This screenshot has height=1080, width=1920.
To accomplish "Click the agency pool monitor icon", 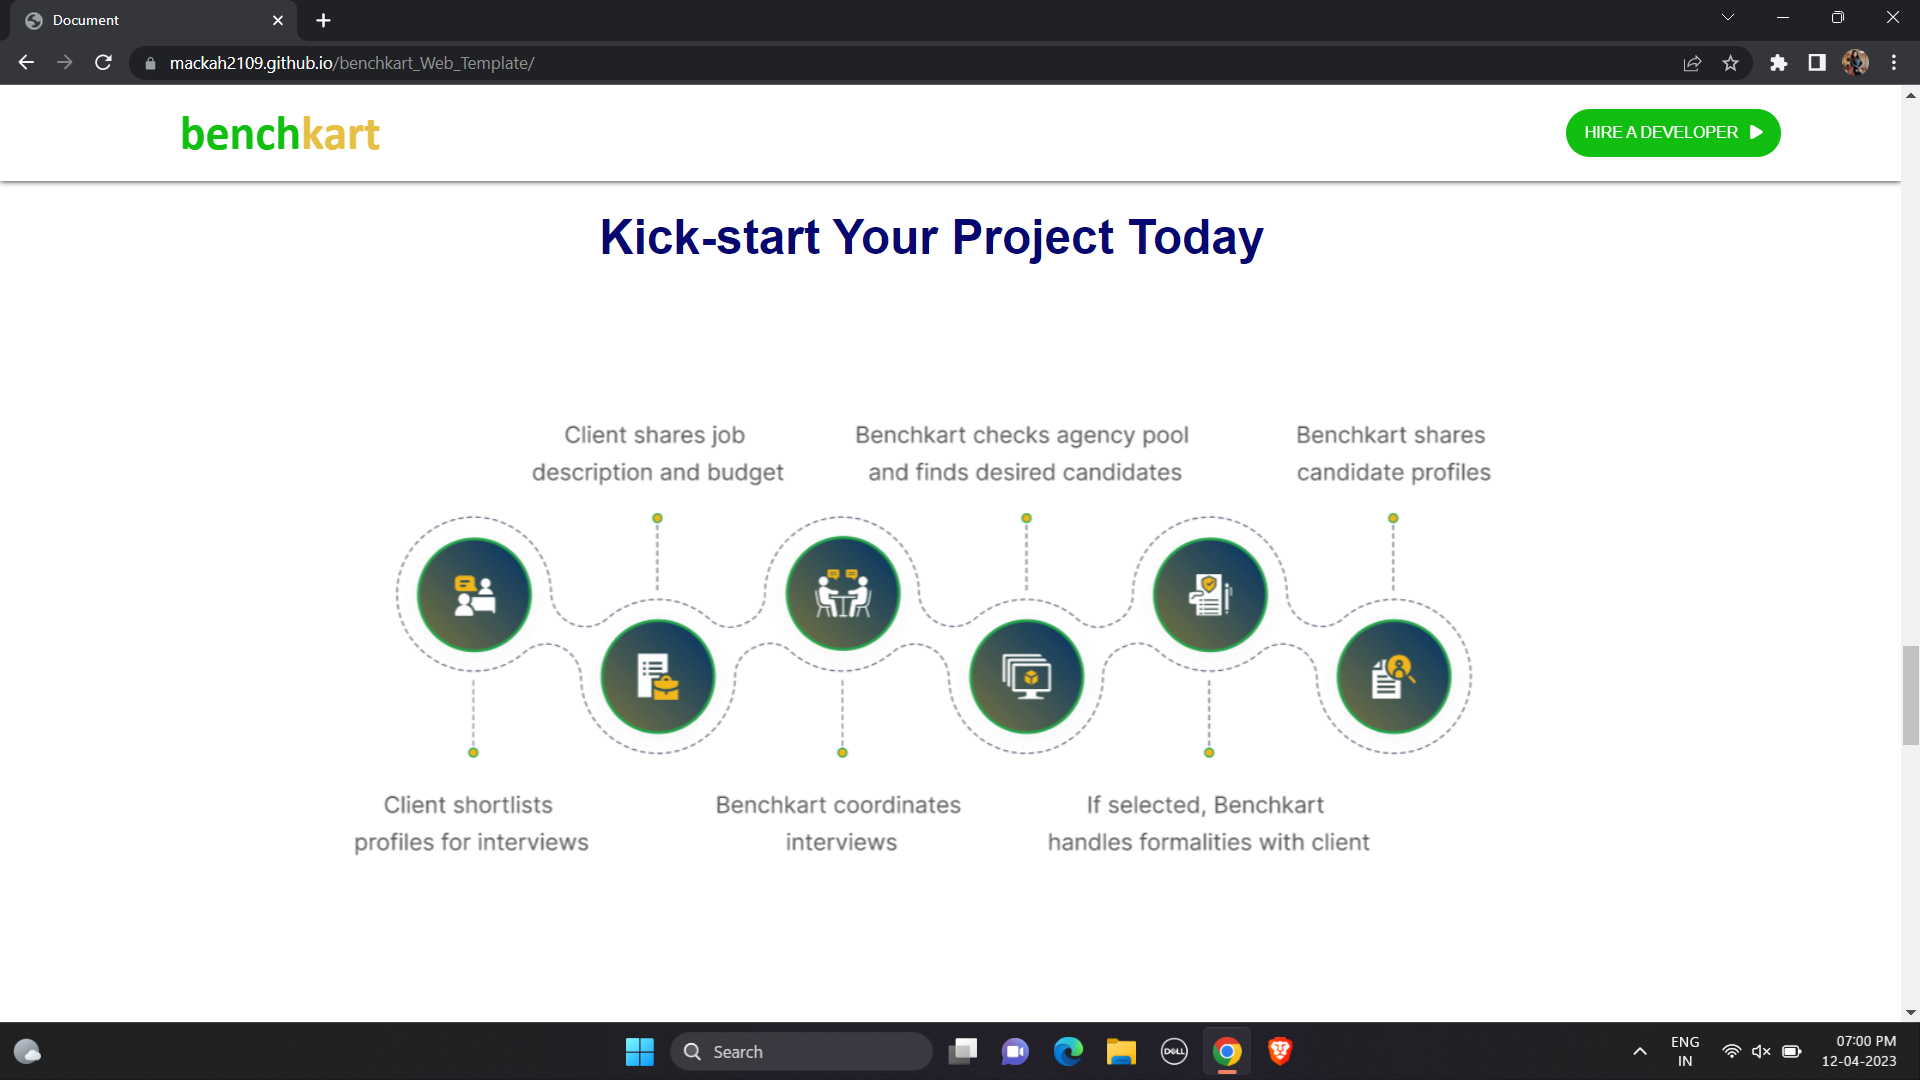I will [x=1026, y=677].
